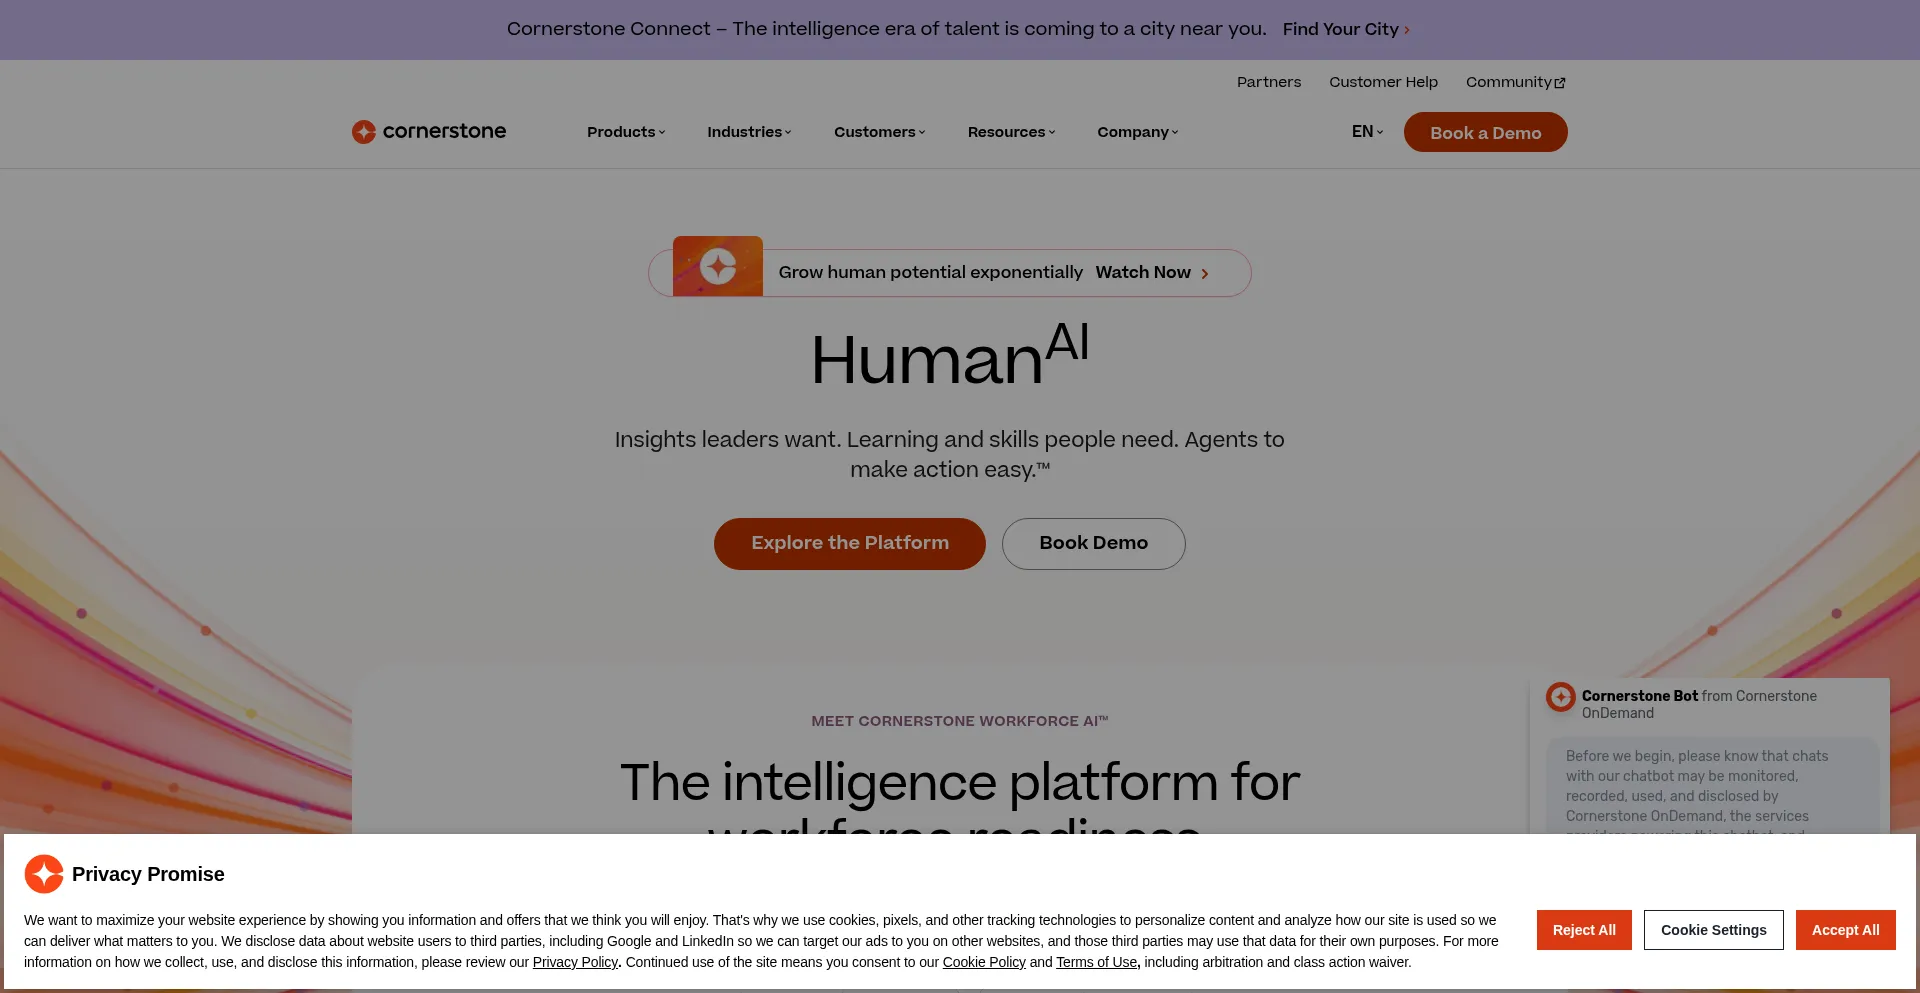Open Cookie Settings
The height and width of the screenshot is (993, 1920).
coord(1714,930)
